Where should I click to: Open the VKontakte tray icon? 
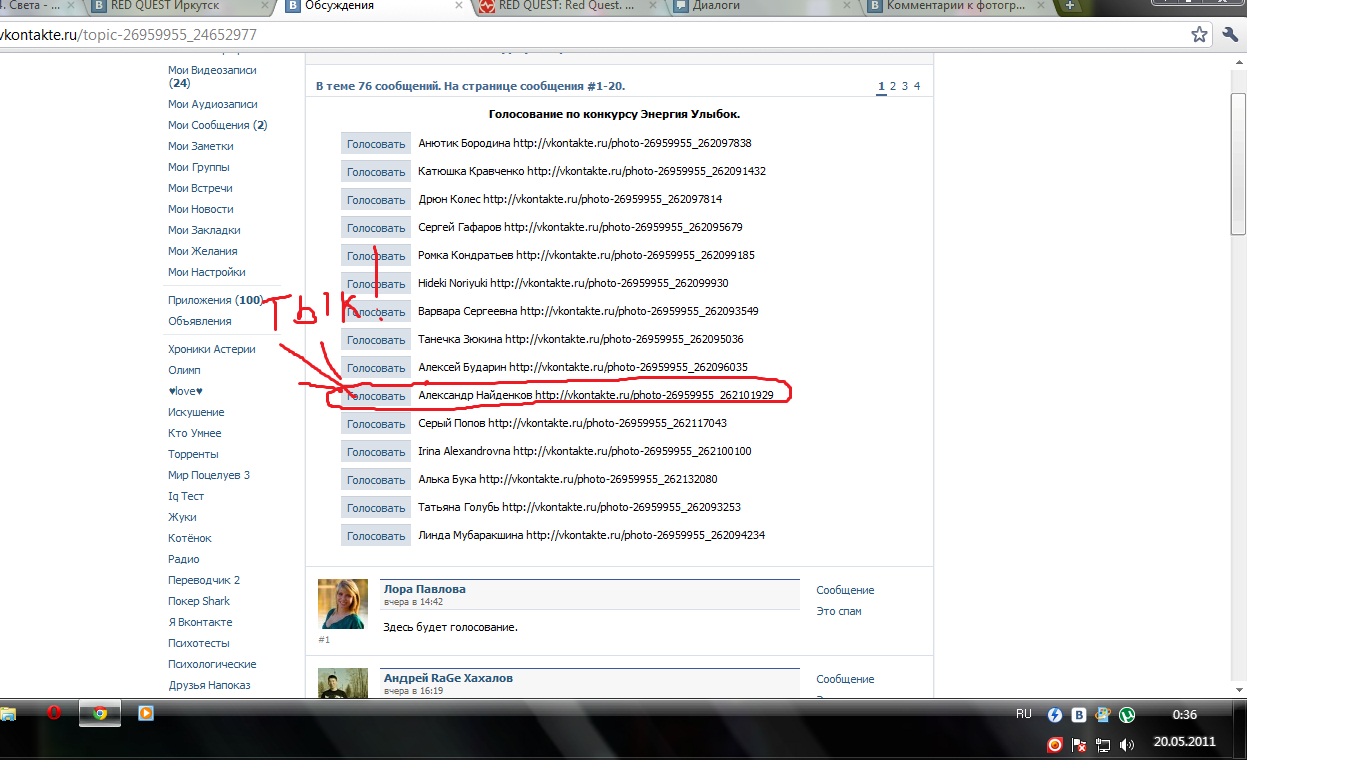click(x=1079, y=715)
